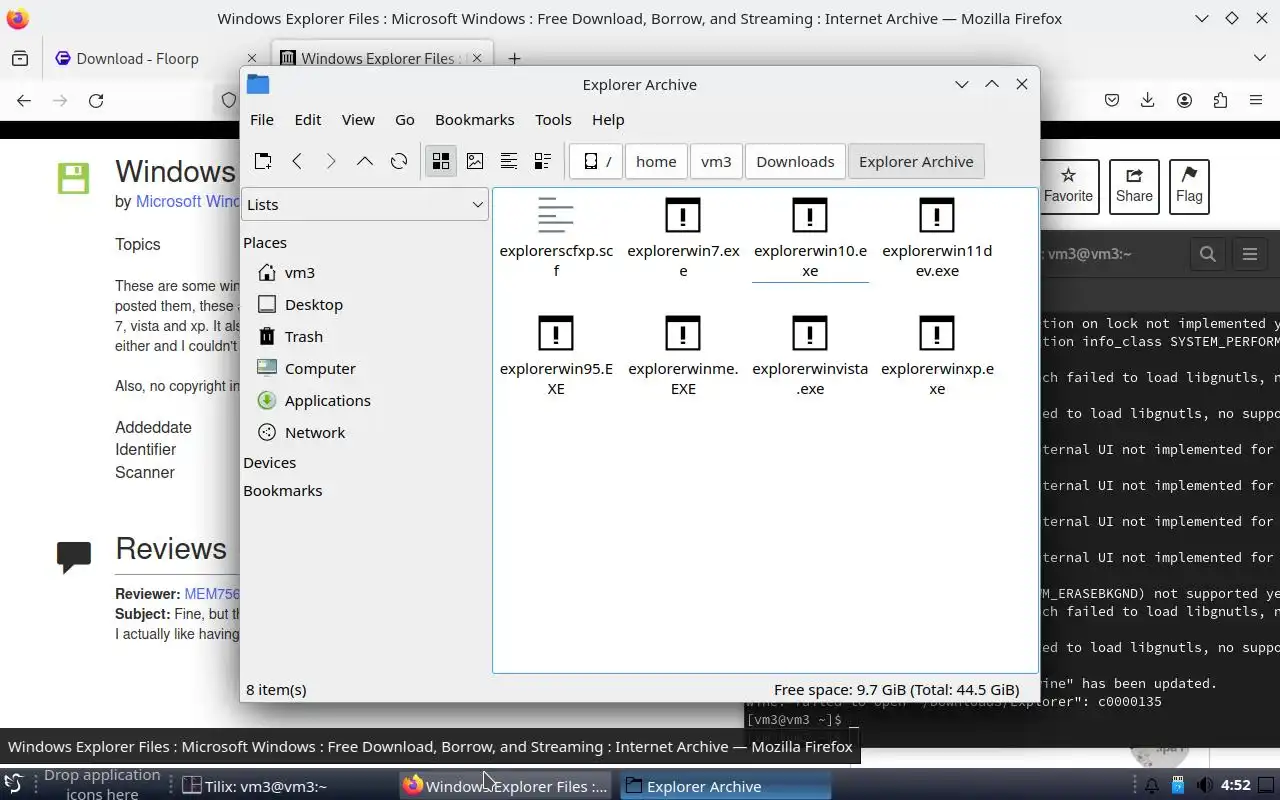Select the explorerwinme.EXE file
1280x800 pixels.
tap(683, 356)
